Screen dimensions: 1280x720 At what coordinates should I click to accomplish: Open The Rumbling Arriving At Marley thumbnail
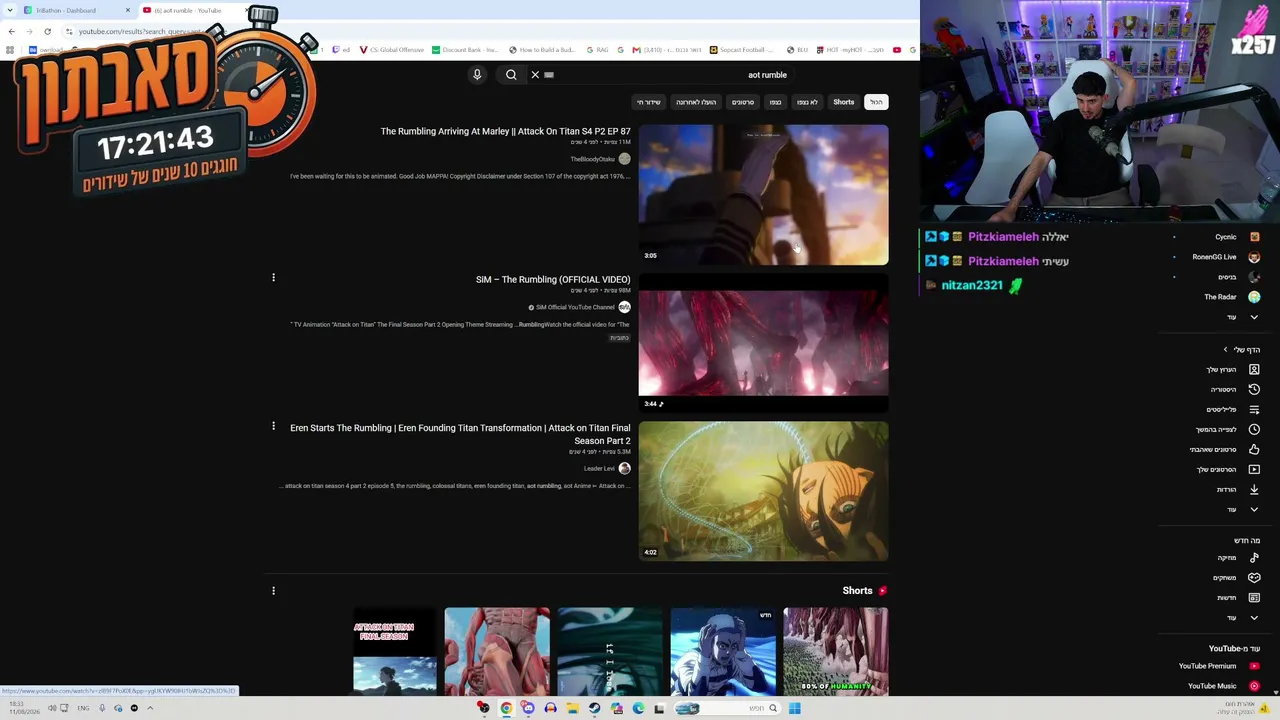pyautogui.click(x=763, y=195)
